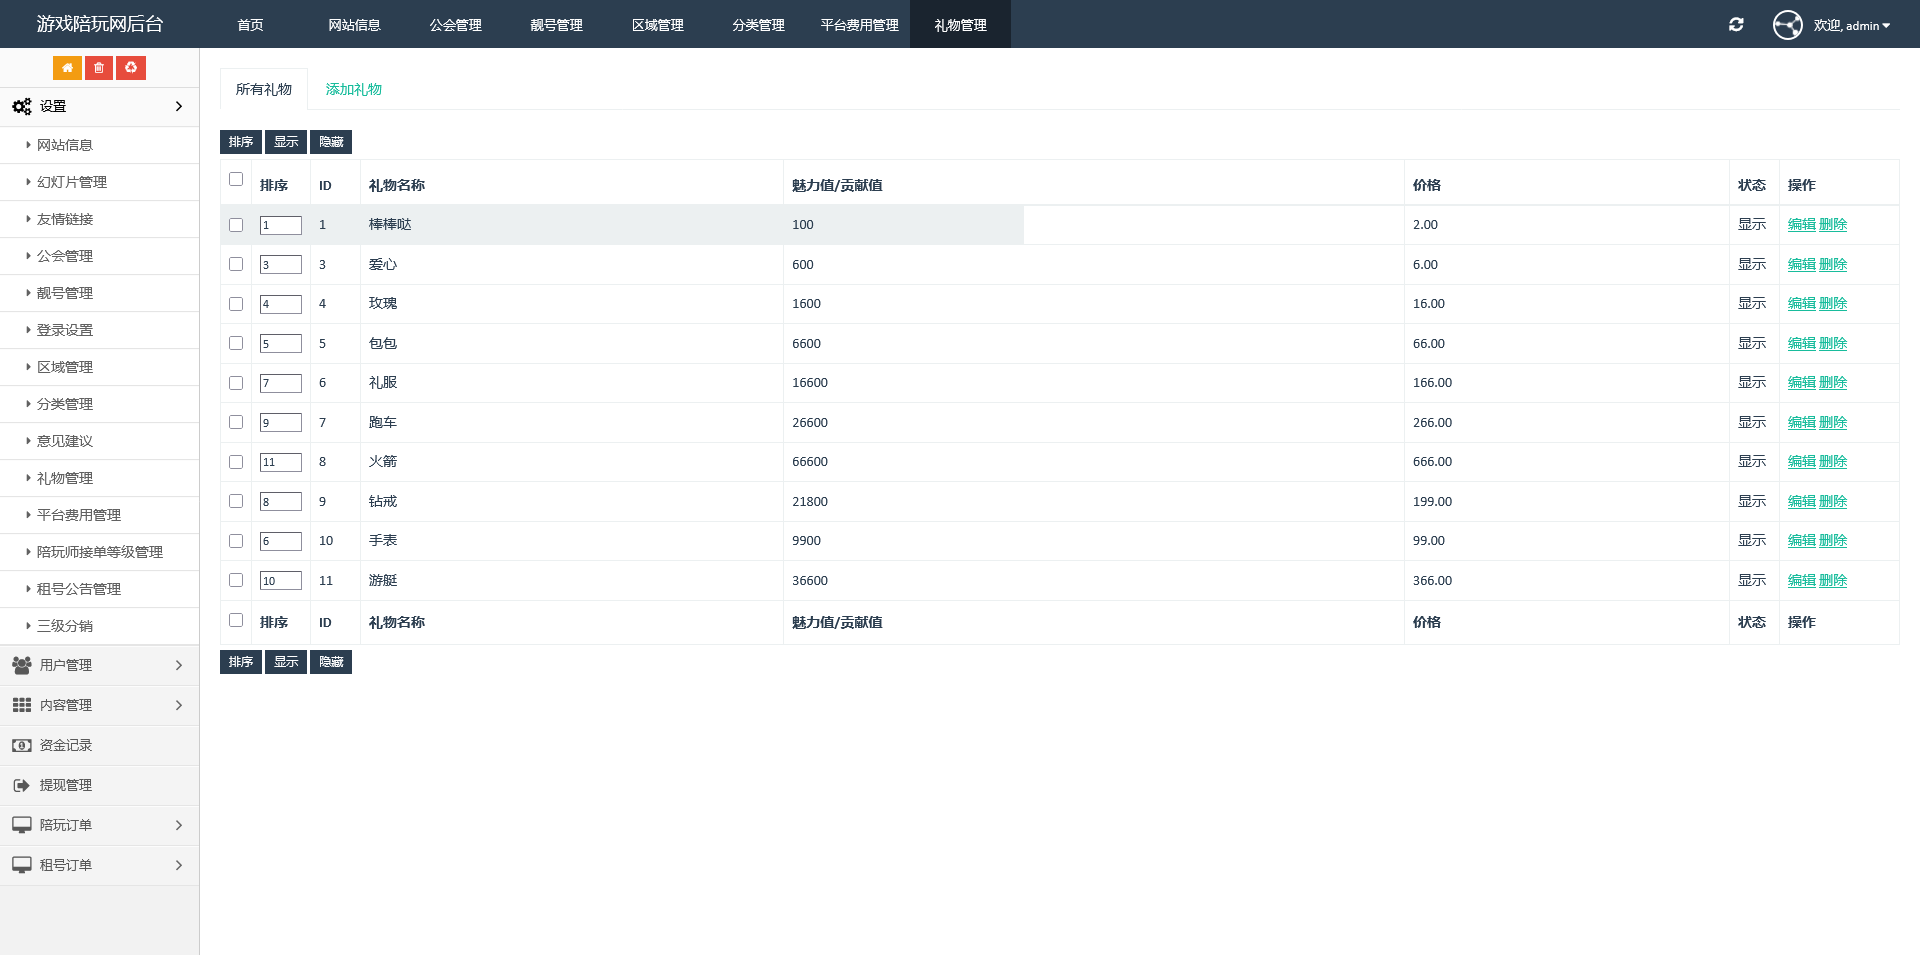
Task: Click the orange home icon button
Action: click(x=67, y=68)
